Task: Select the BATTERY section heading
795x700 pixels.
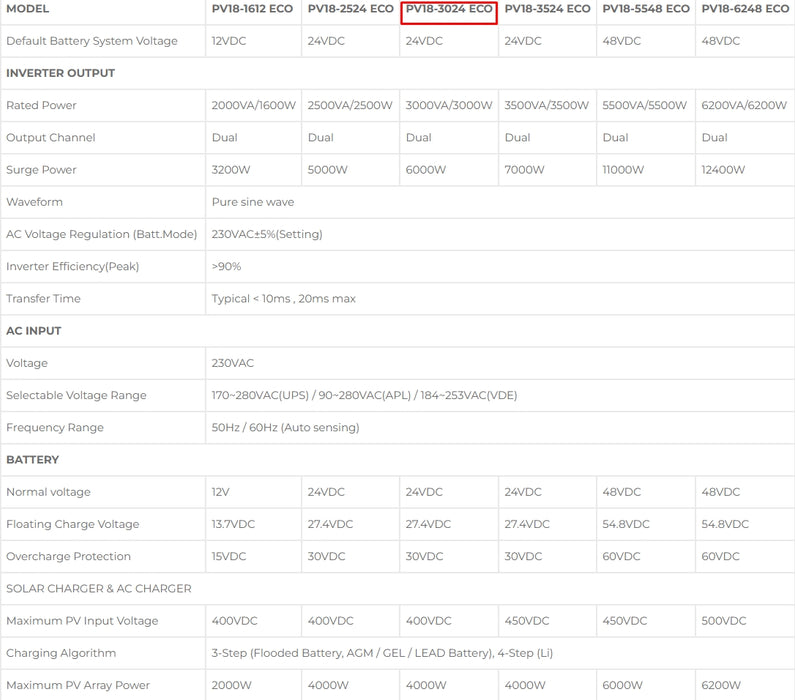Action: (32, 460)
